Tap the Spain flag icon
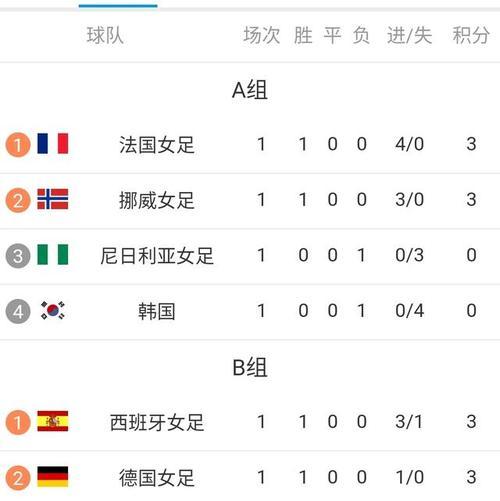The width and height of the screenshot is (500, 501). [x=53, y=421]
